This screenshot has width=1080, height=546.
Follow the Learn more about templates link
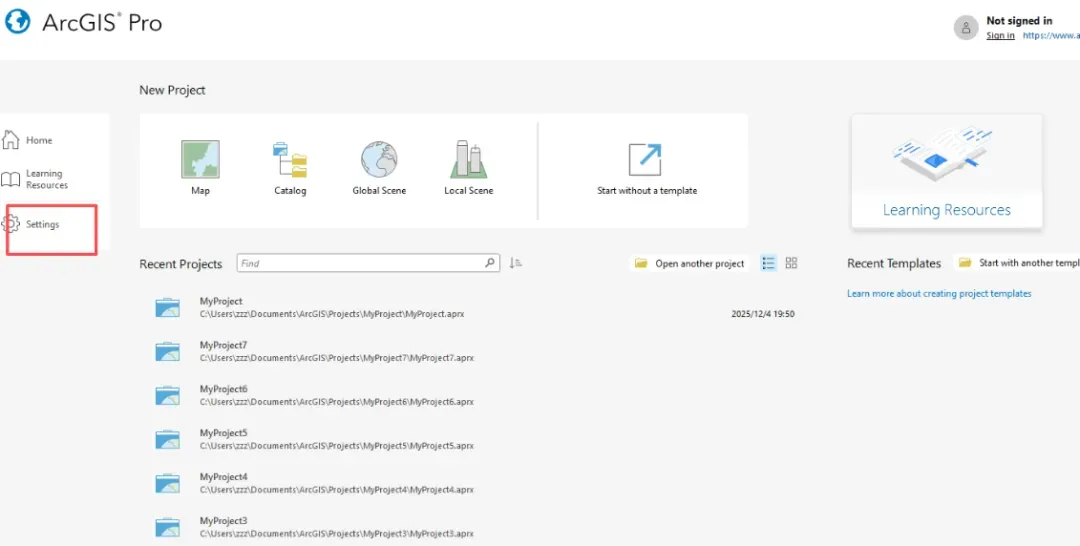[x=939, y=293]
